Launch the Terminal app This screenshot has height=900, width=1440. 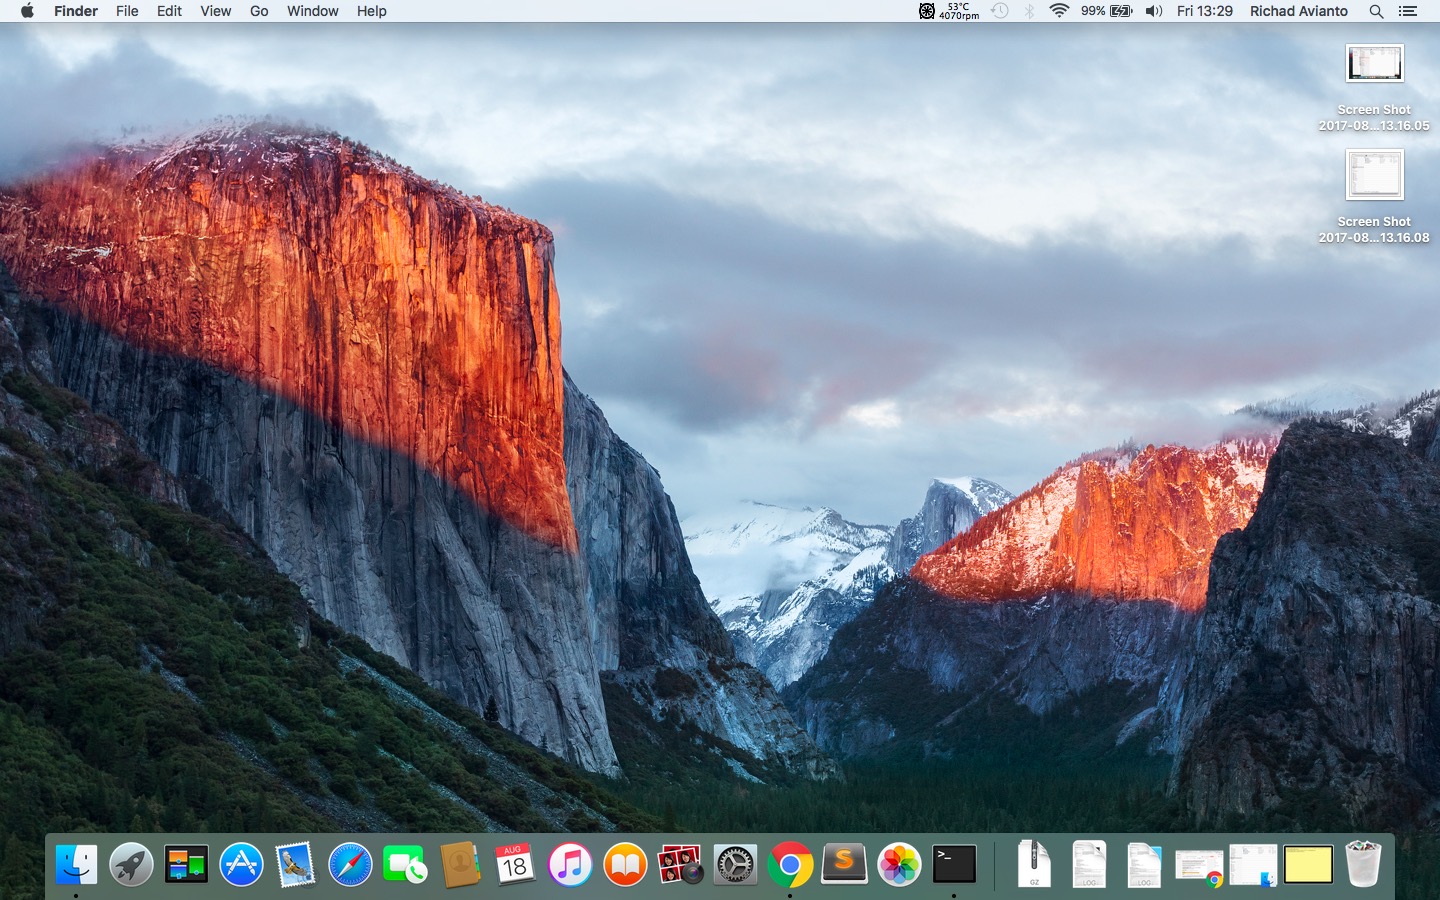pos(954,865)
